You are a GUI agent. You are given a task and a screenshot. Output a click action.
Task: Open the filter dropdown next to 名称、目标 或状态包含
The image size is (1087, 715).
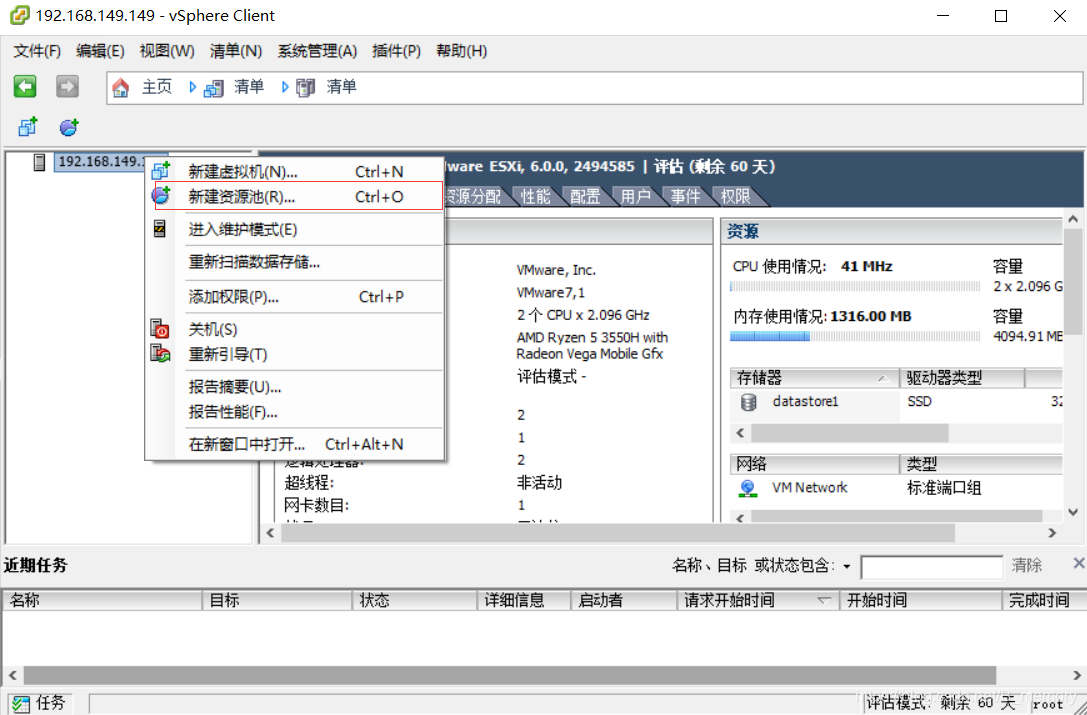point(848,565)
